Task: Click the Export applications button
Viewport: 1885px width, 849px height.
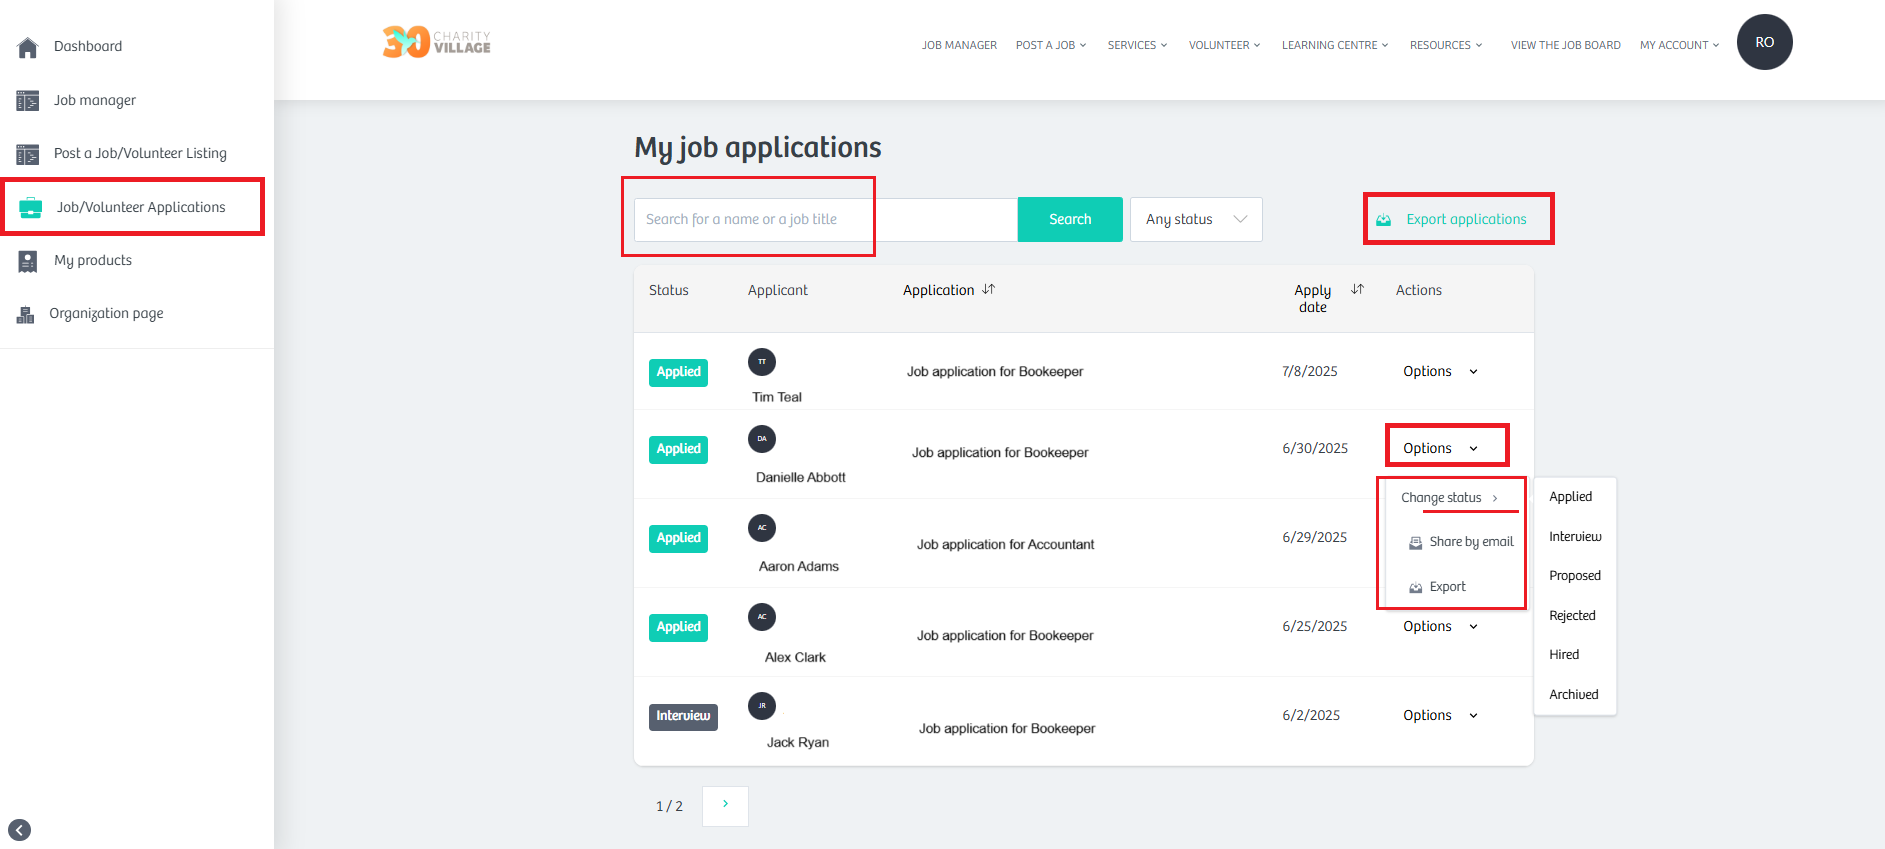Action: pos(1452,219)
